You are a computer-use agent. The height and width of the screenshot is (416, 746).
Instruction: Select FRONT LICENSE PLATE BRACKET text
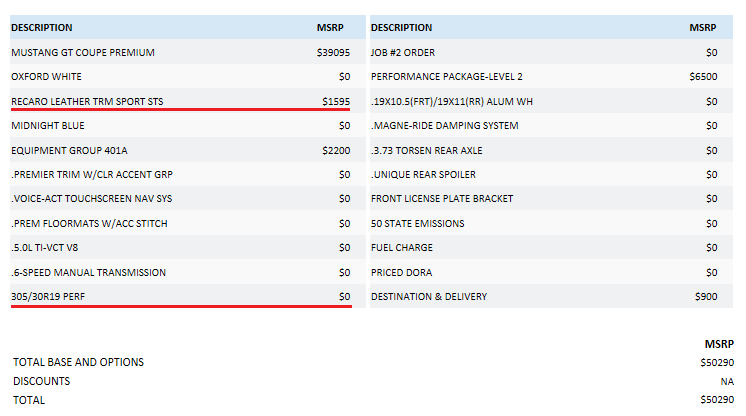pyautogui.click(x=442, y=198)
